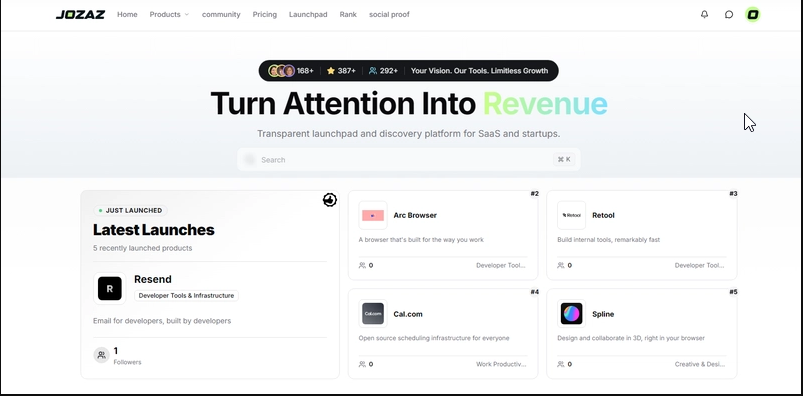Click the #2 rank badge
The width and height of the screenshot is (803, 396).
(x=535, y=194)
